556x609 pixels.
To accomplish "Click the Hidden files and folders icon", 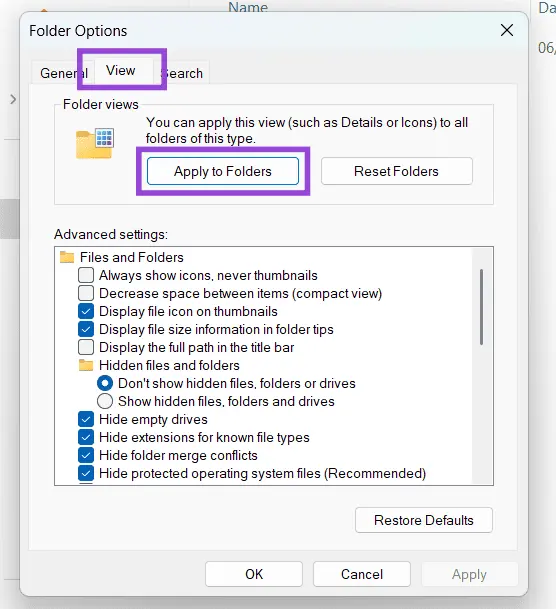I will tap(86, 365).
